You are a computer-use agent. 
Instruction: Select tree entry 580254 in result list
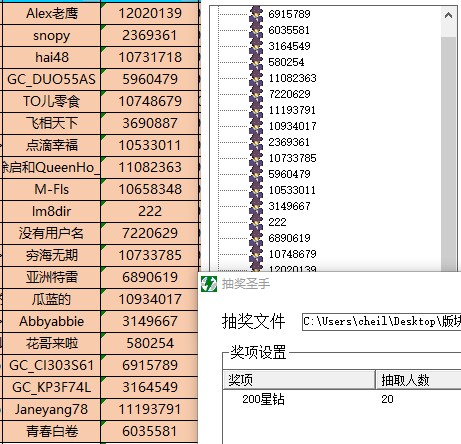tap(286, 62)
